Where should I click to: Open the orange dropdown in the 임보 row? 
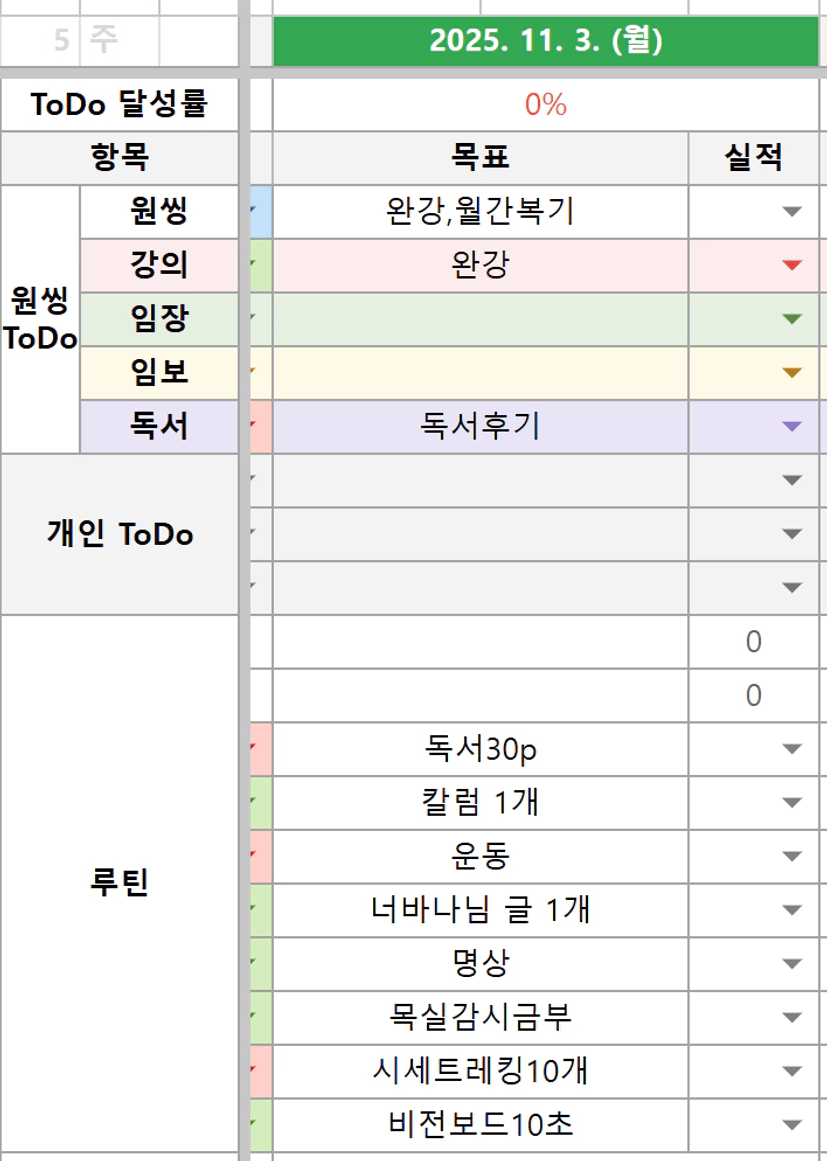[792, 374]
